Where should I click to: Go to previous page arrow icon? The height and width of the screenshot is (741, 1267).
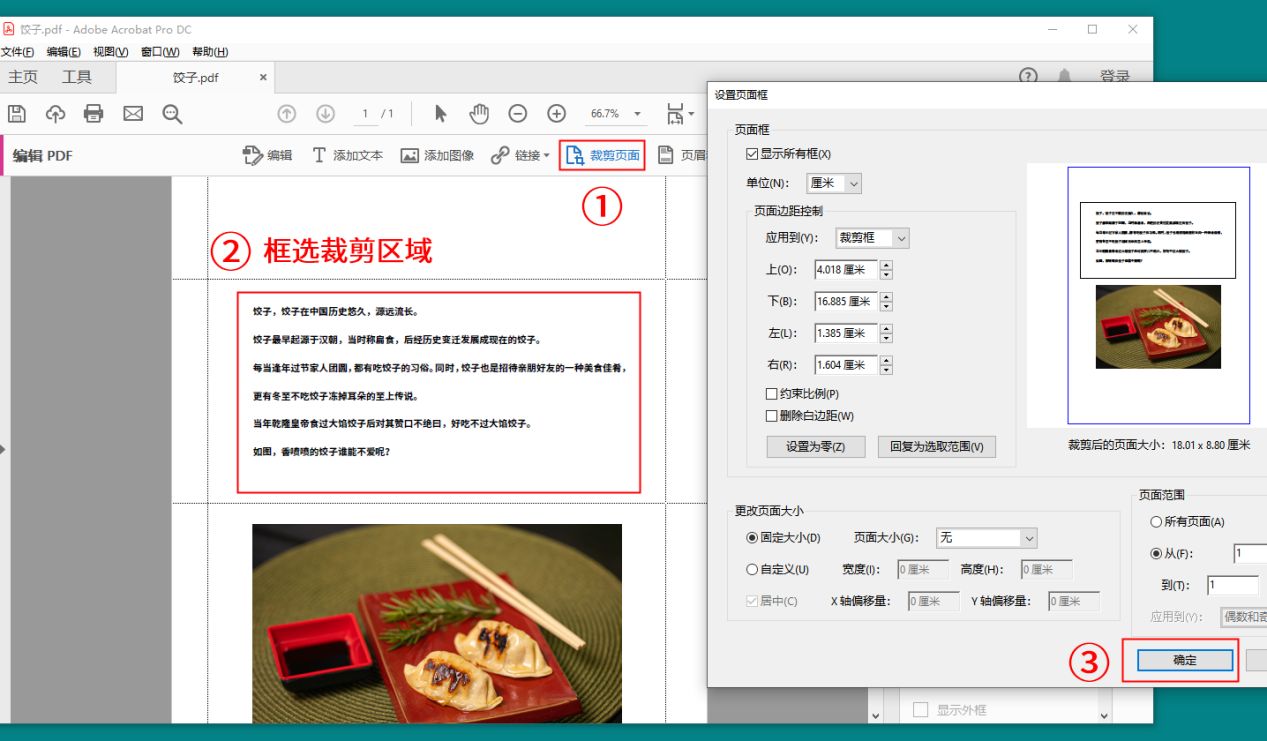point(287,114)
